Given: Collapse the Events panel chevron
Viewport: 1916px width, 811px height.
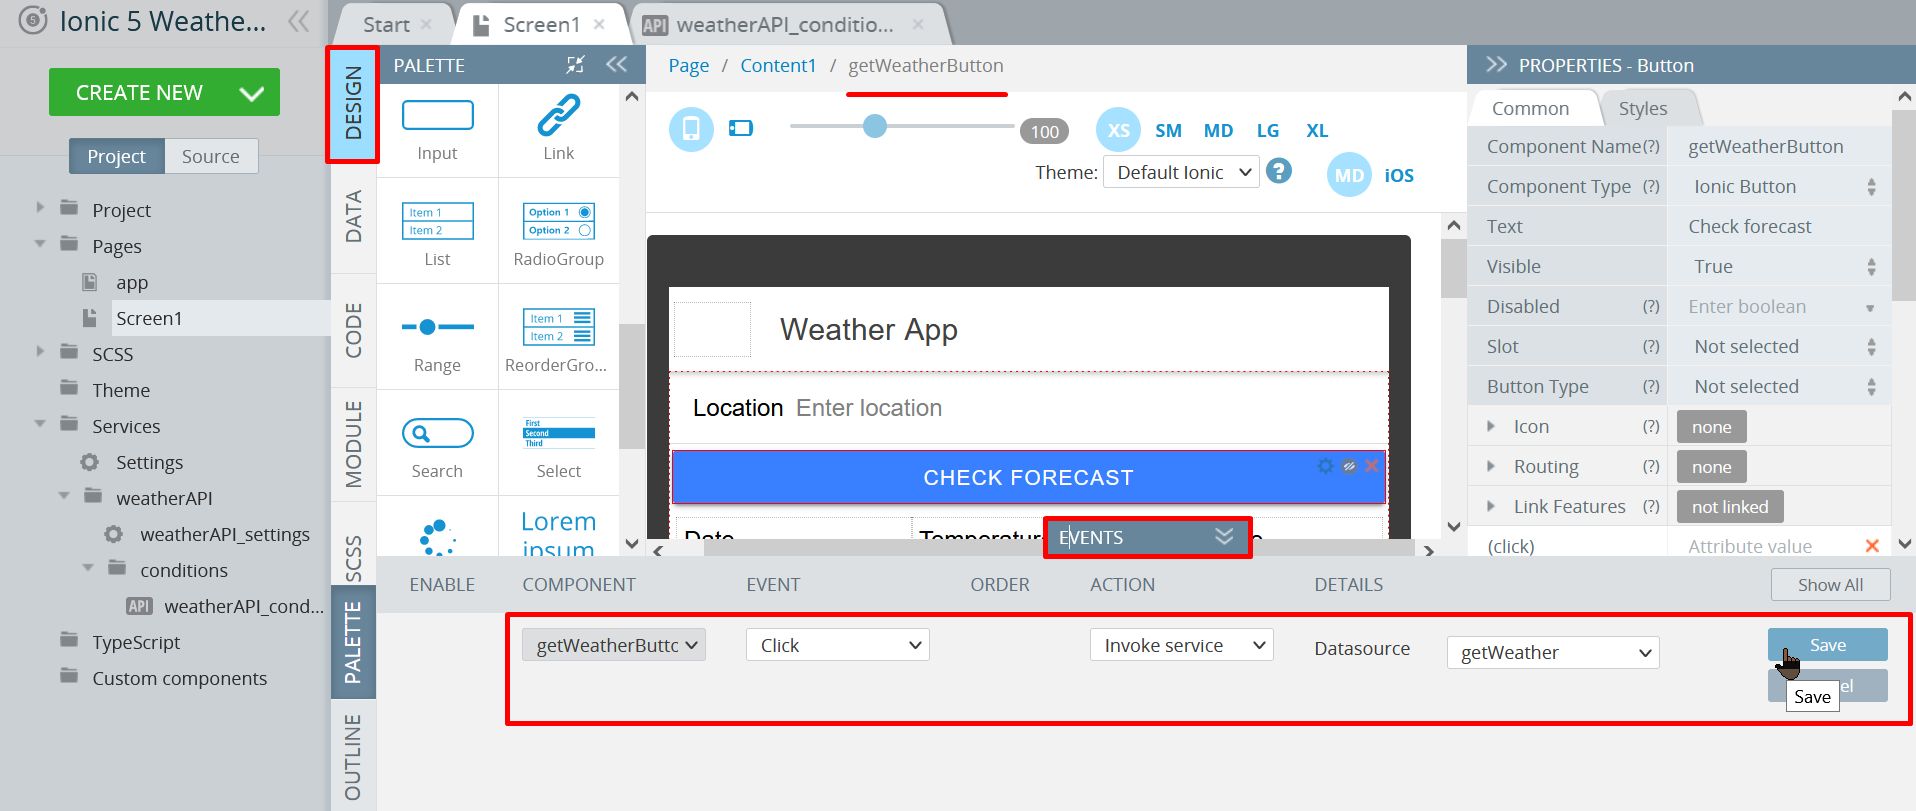Looking at the screenshot, I should (x=1224, y=537).
